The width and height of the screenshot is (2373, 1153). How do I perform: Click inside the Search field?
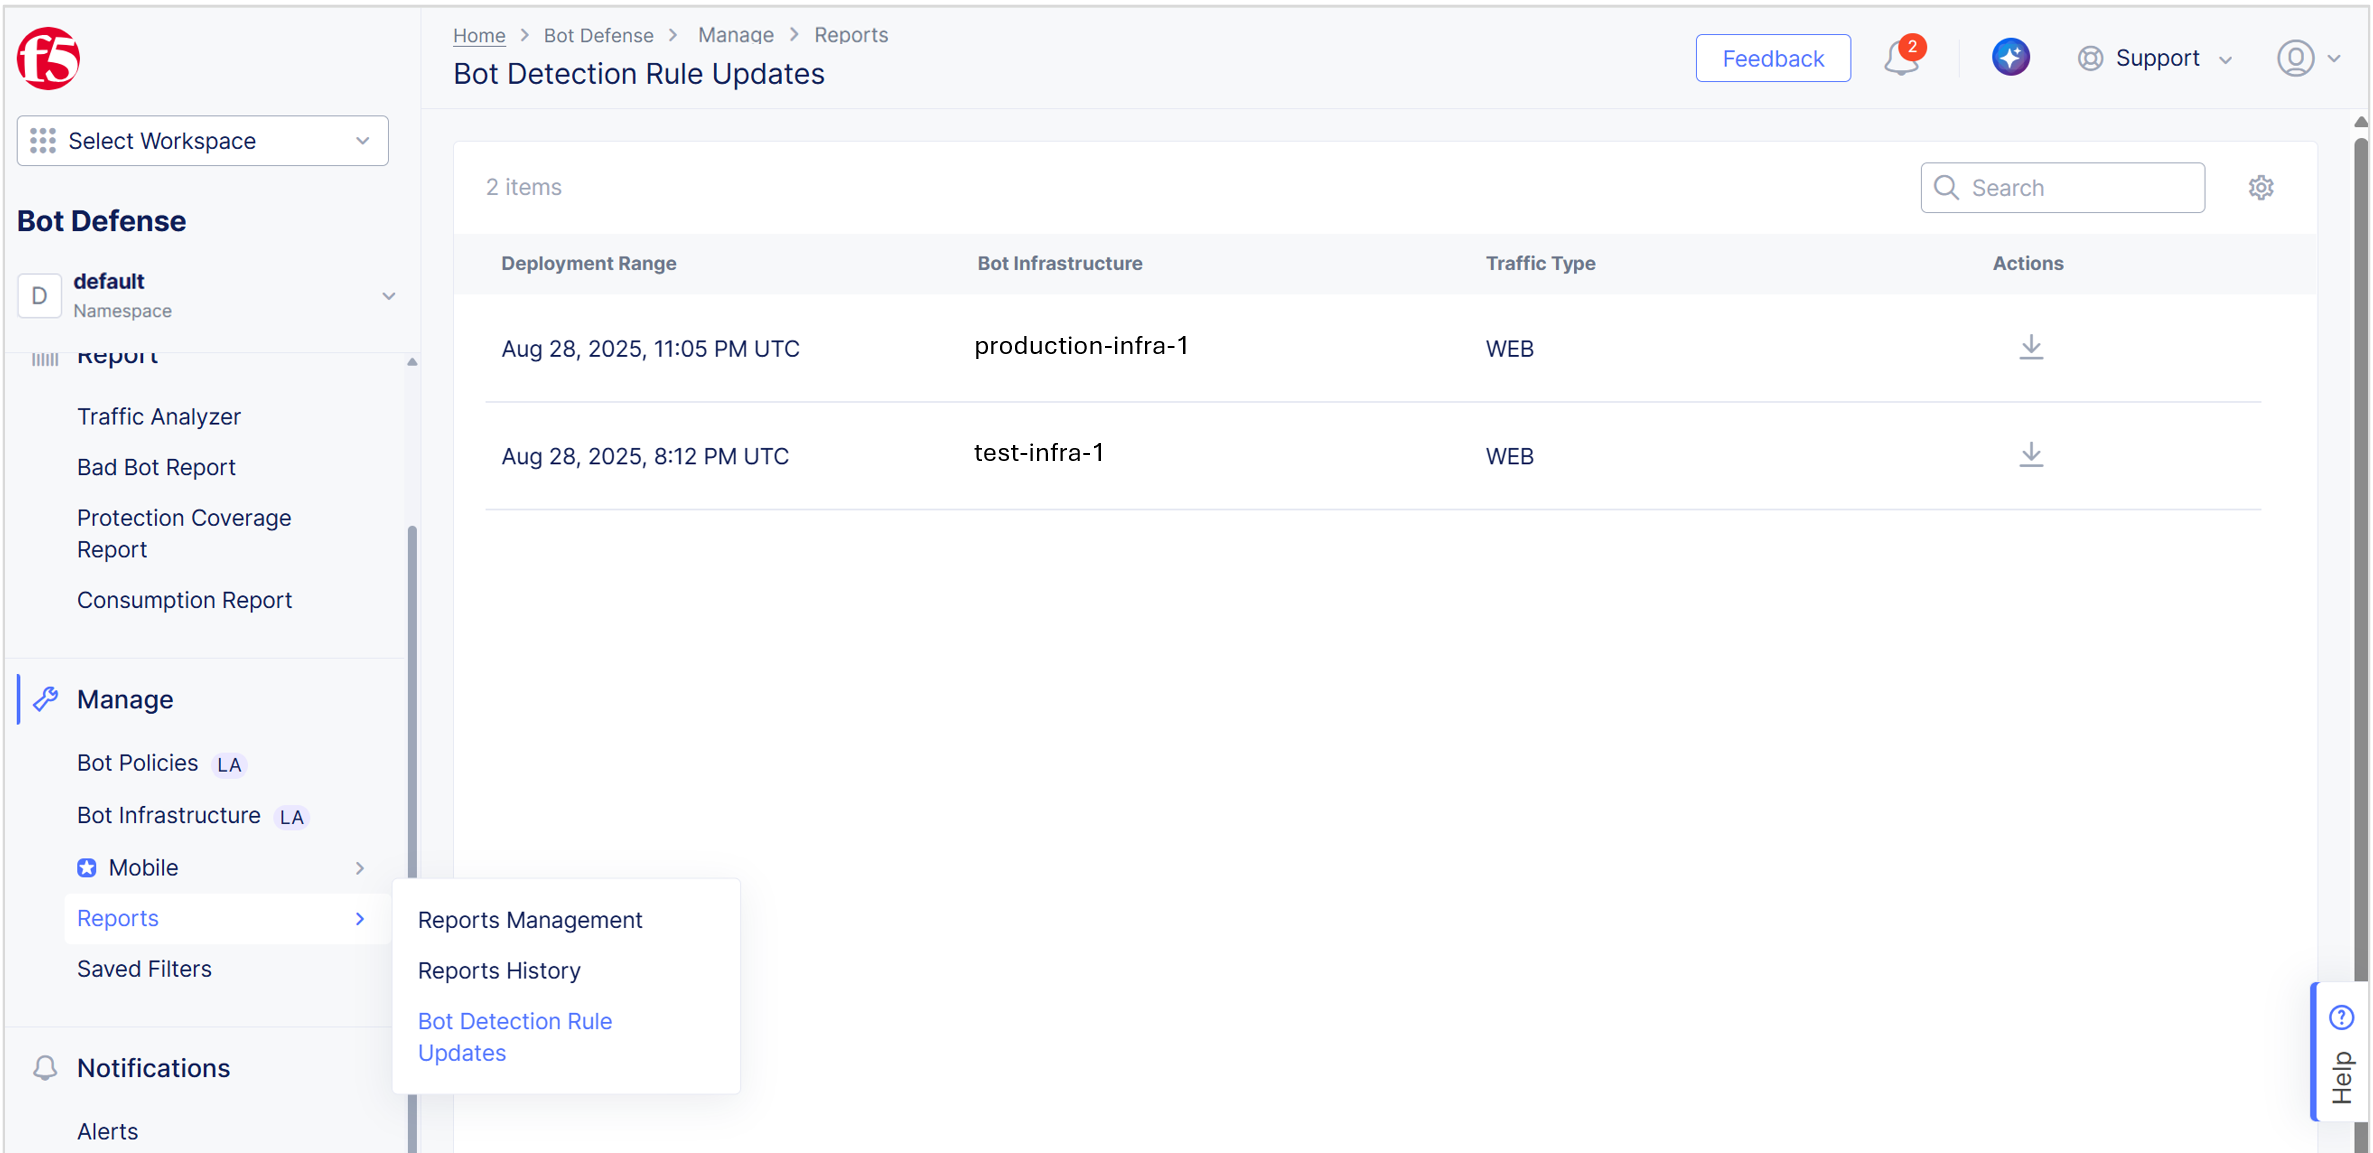pyautogui.click(x=2062, y=187)
